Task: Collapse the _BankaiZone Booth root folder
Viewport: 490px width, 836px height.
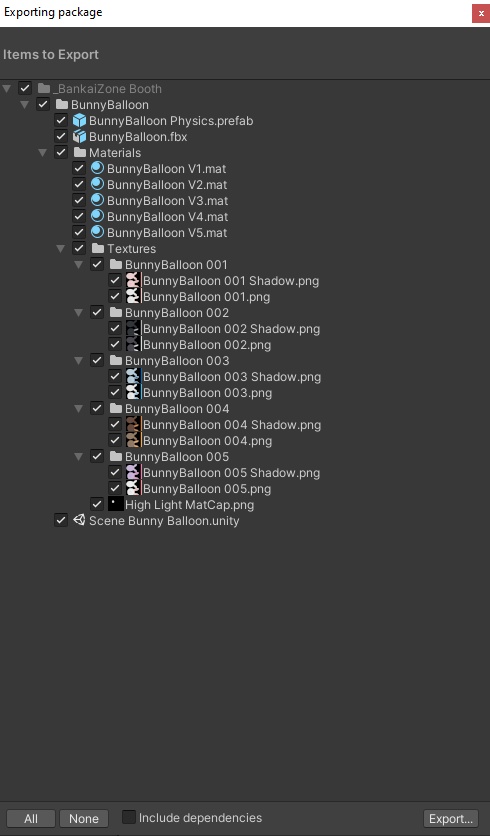Action: [x=7, y=89]
